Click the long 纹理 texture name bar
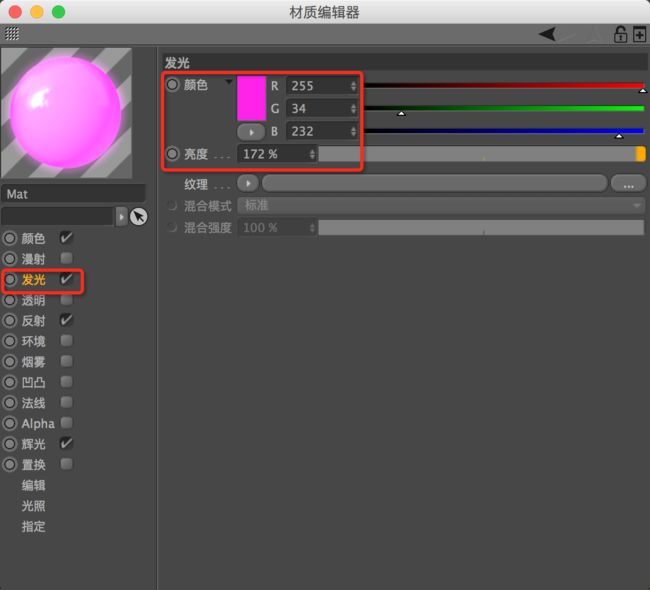 pyautogui.click(x=435, y=183)
